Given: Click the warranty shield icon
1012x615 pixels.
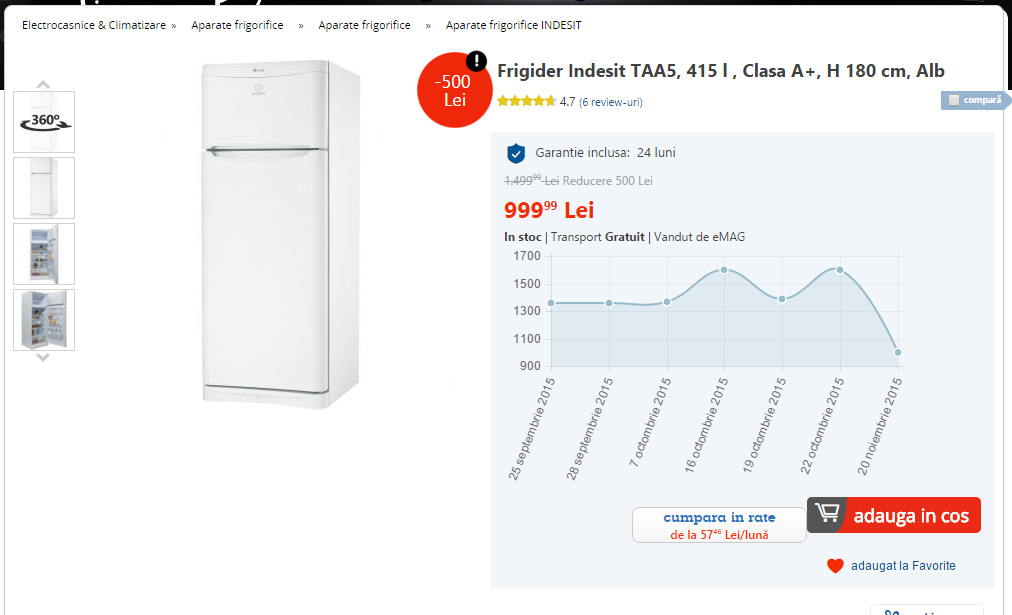Looking at the screenshot, I should tap(516, 153).
